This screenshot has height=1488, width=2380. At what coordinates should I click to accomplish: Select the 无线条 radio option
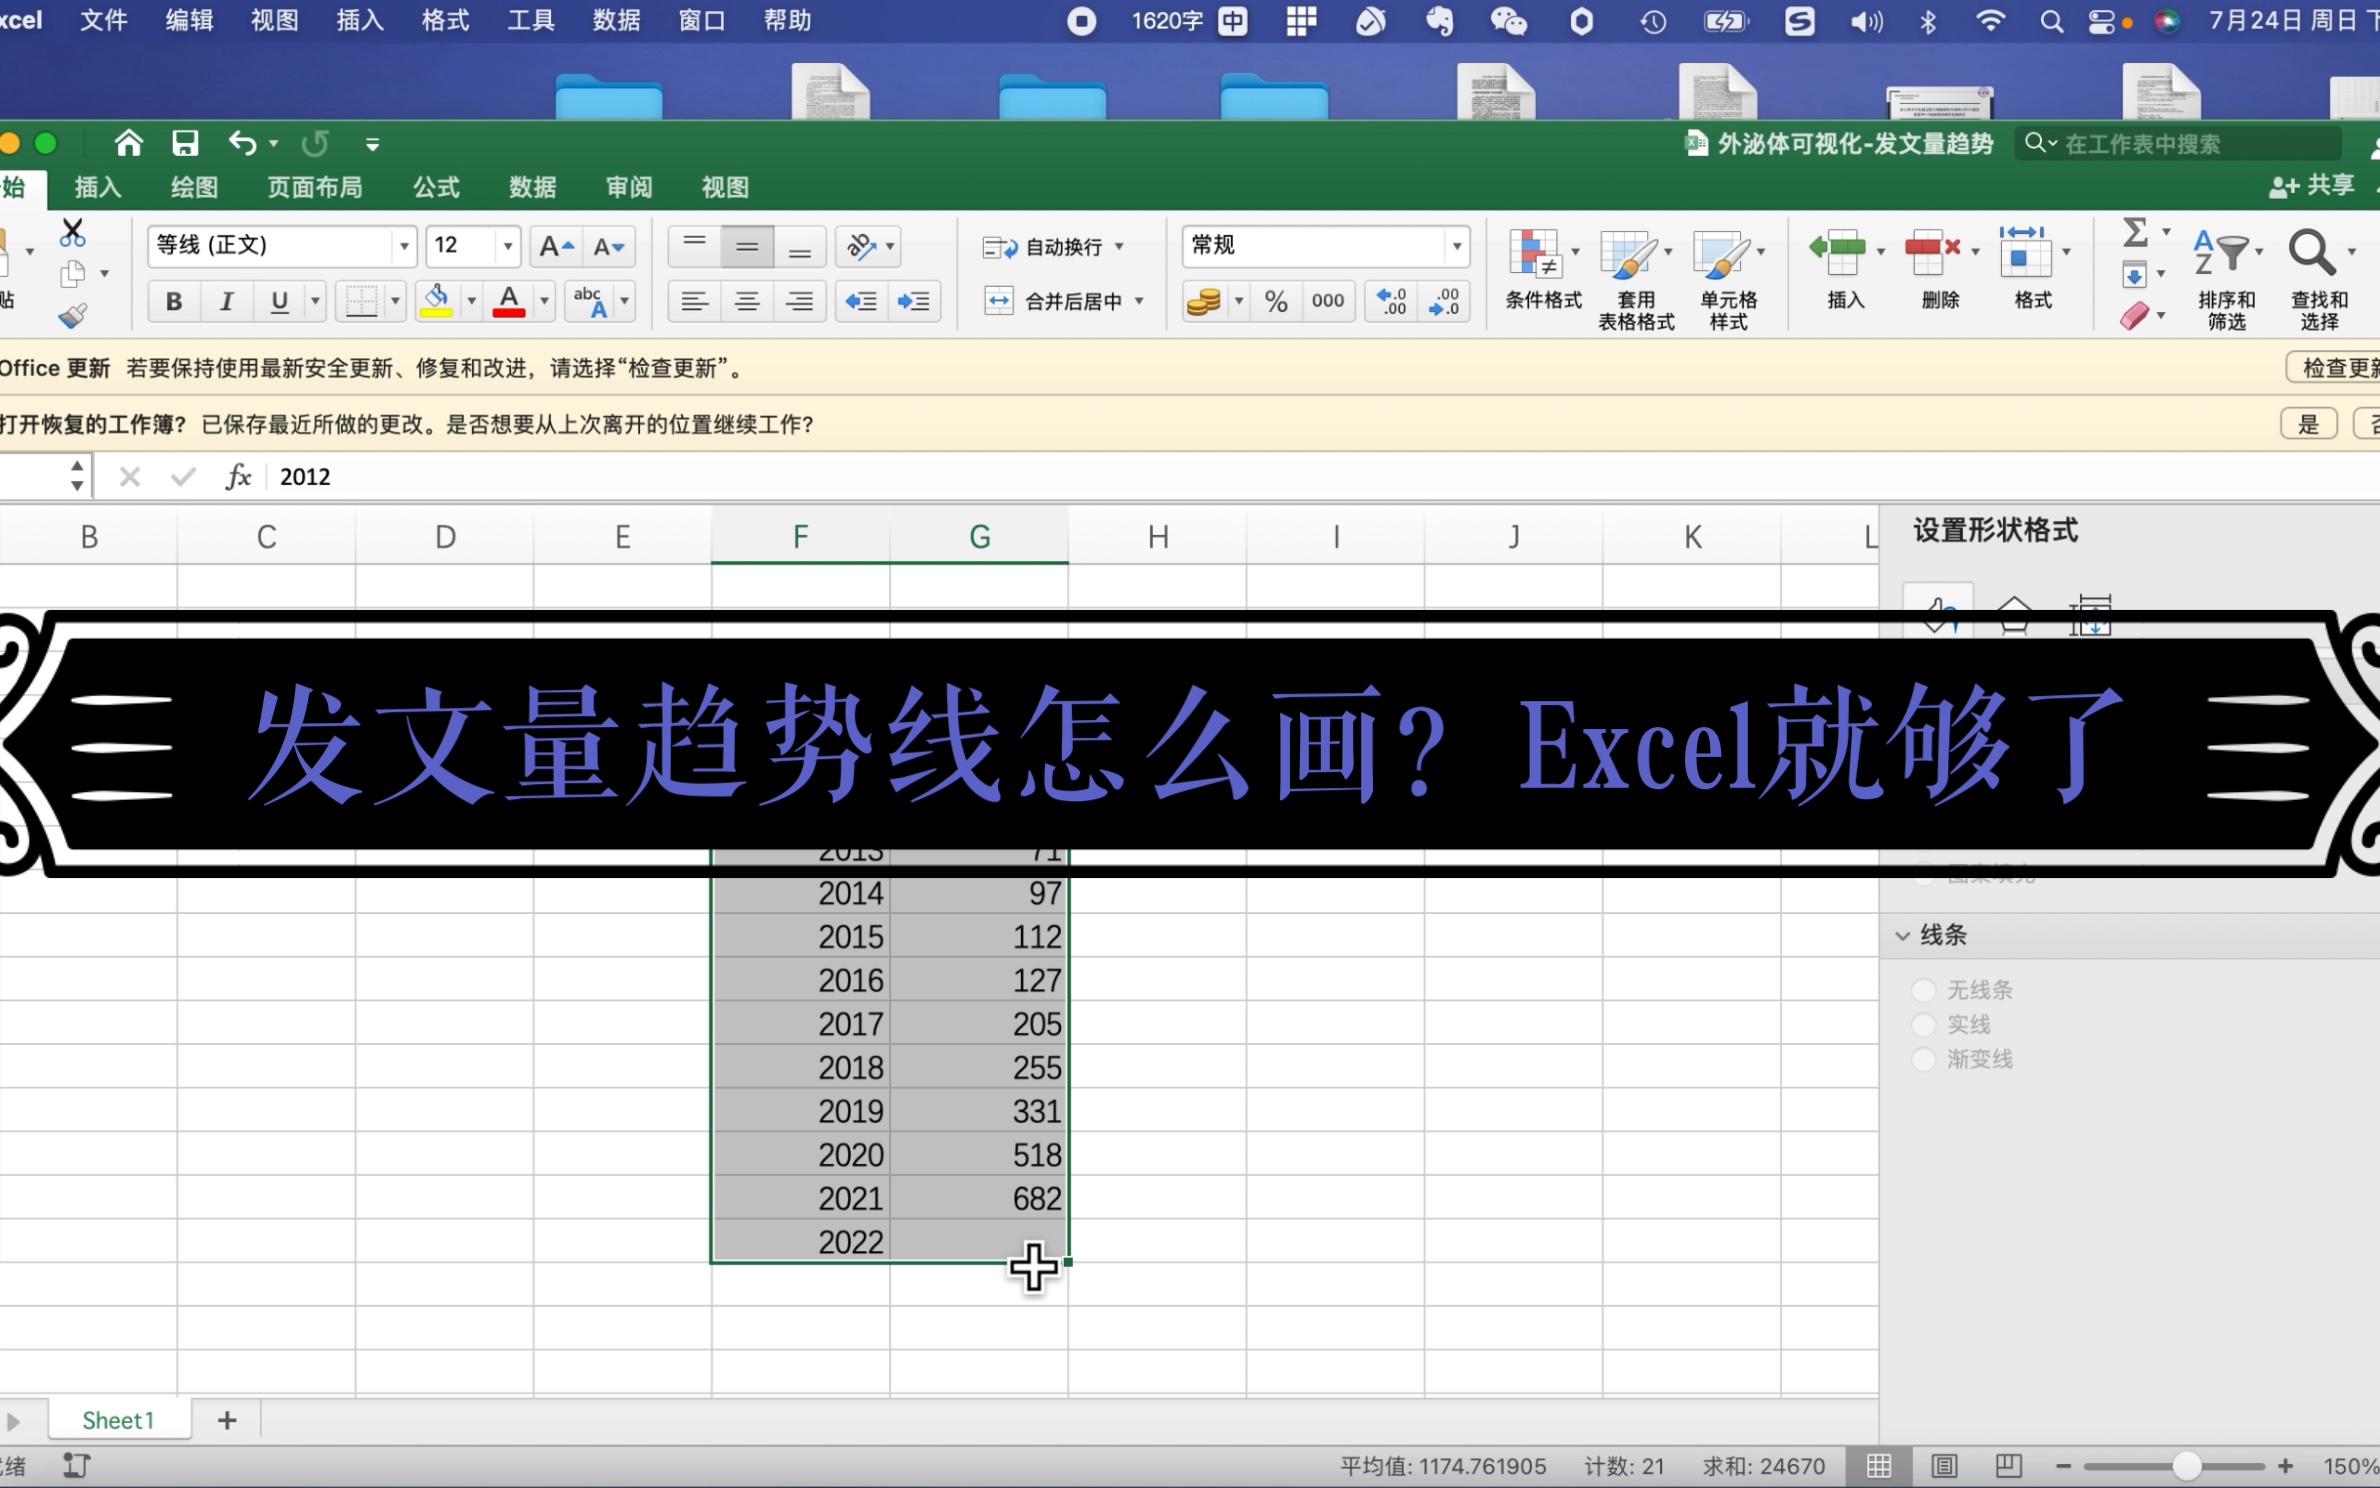[1924, 990]
